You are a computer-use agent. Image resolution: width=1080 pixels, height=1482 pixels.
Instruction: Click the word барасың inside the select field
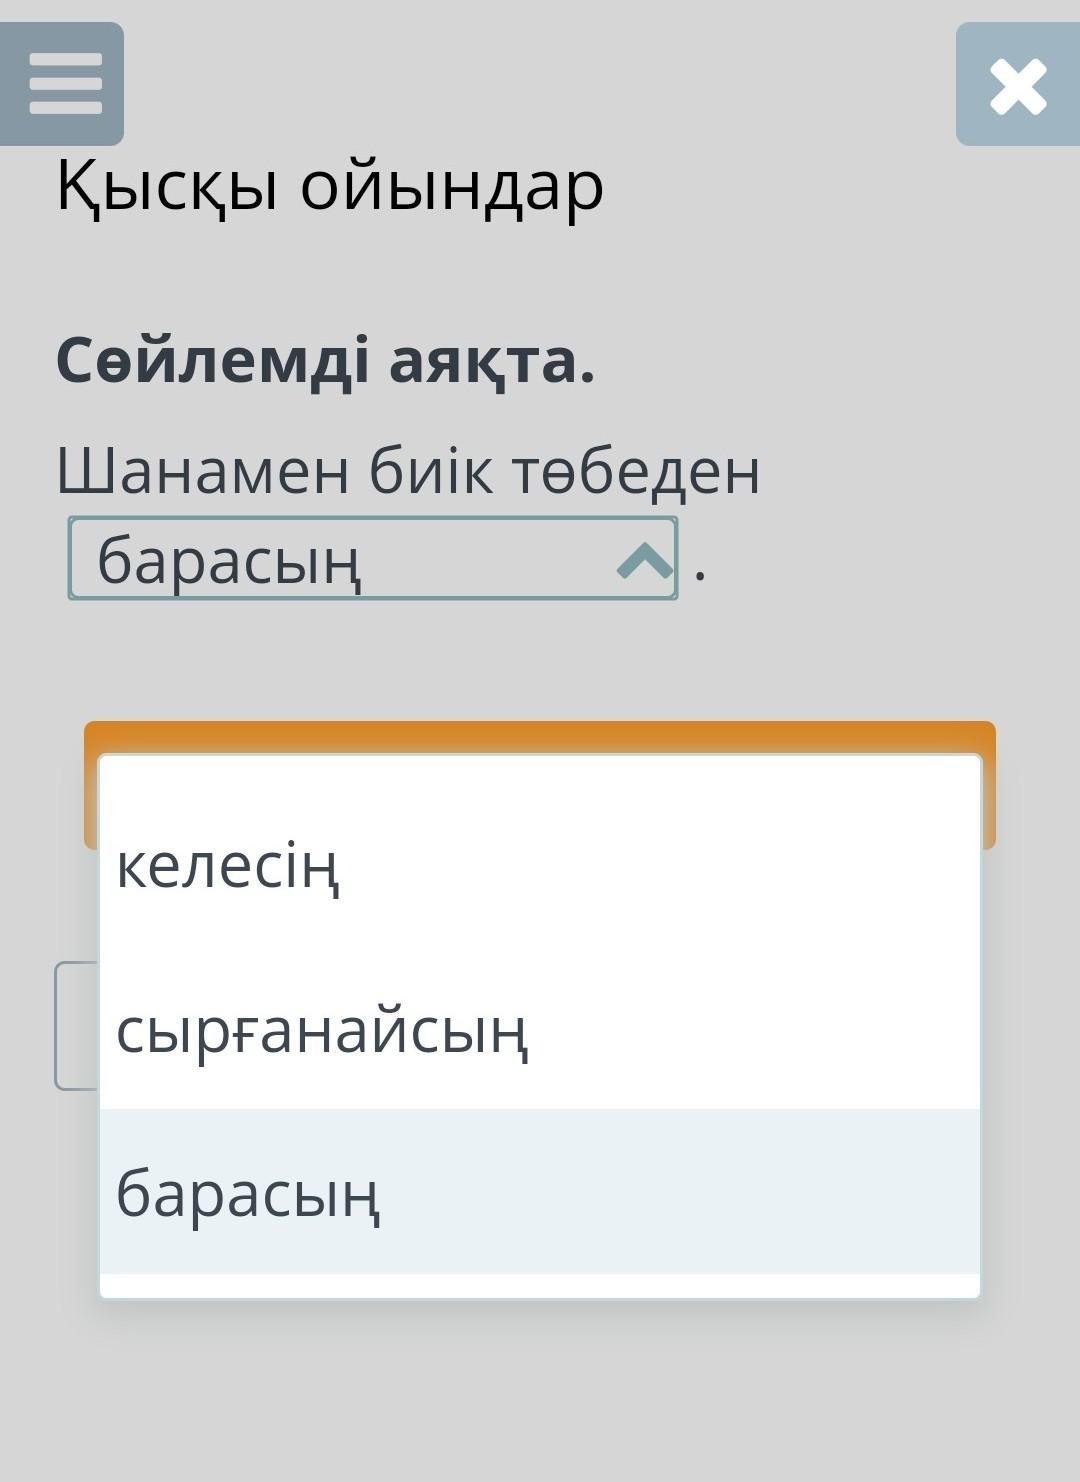pyautogui.click(x=230, y=561)
